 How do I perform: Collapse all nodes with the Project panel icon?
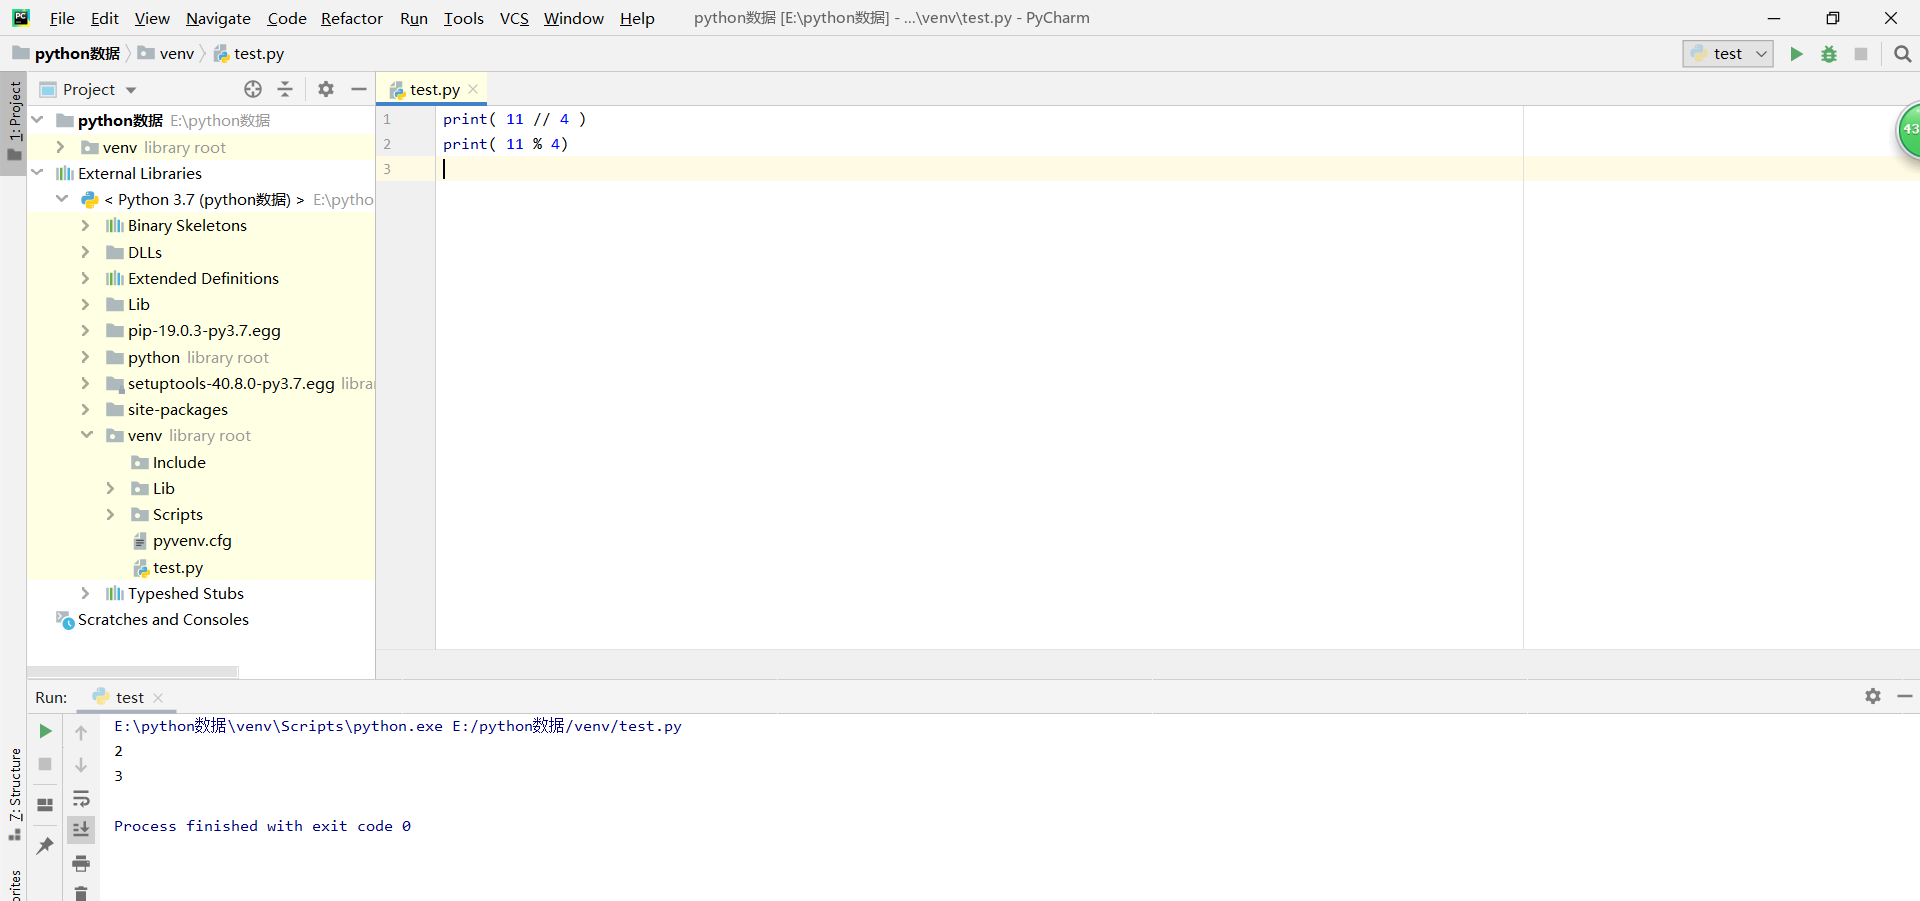coord(285,89)
